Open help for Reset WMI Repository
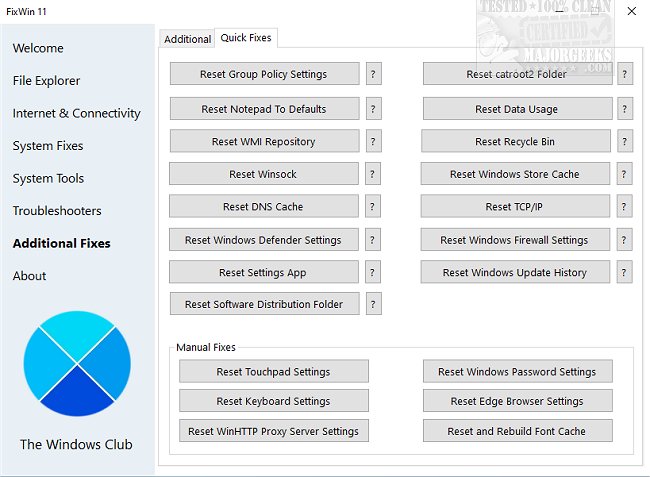650x477 pixels. [373, 141]
